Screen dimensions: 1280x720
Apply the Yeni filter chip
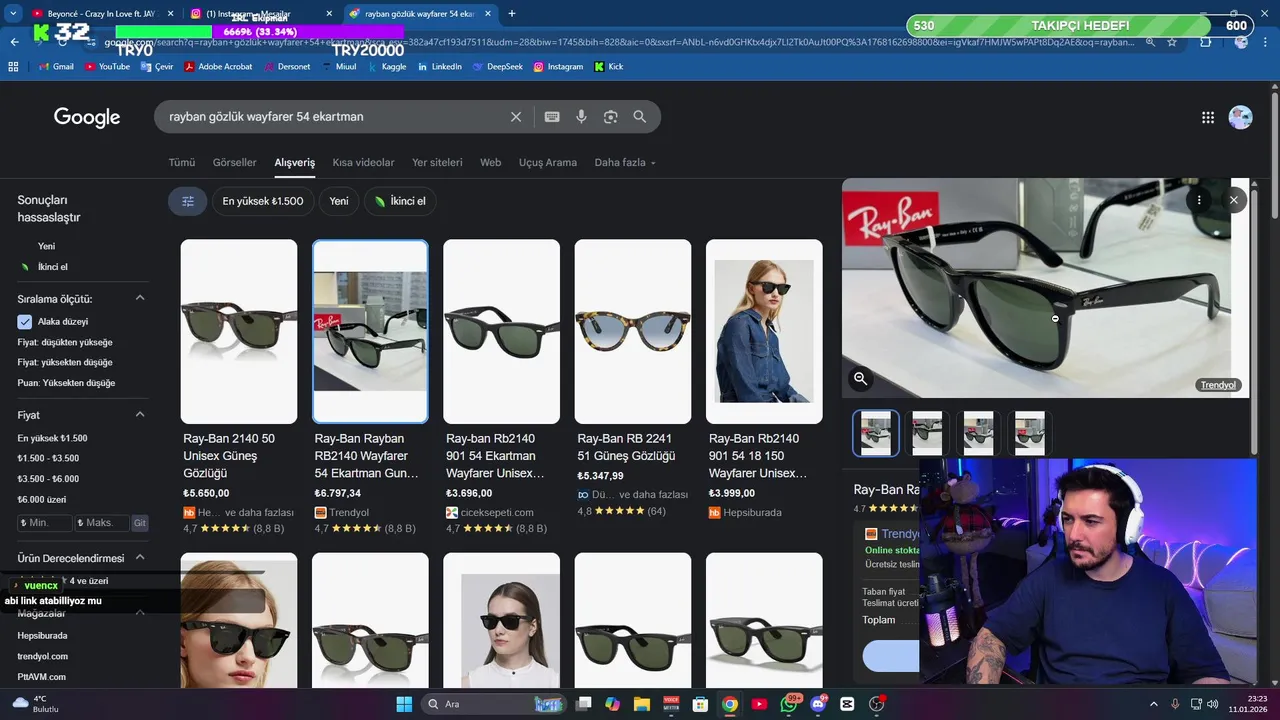tap(339, 201)
